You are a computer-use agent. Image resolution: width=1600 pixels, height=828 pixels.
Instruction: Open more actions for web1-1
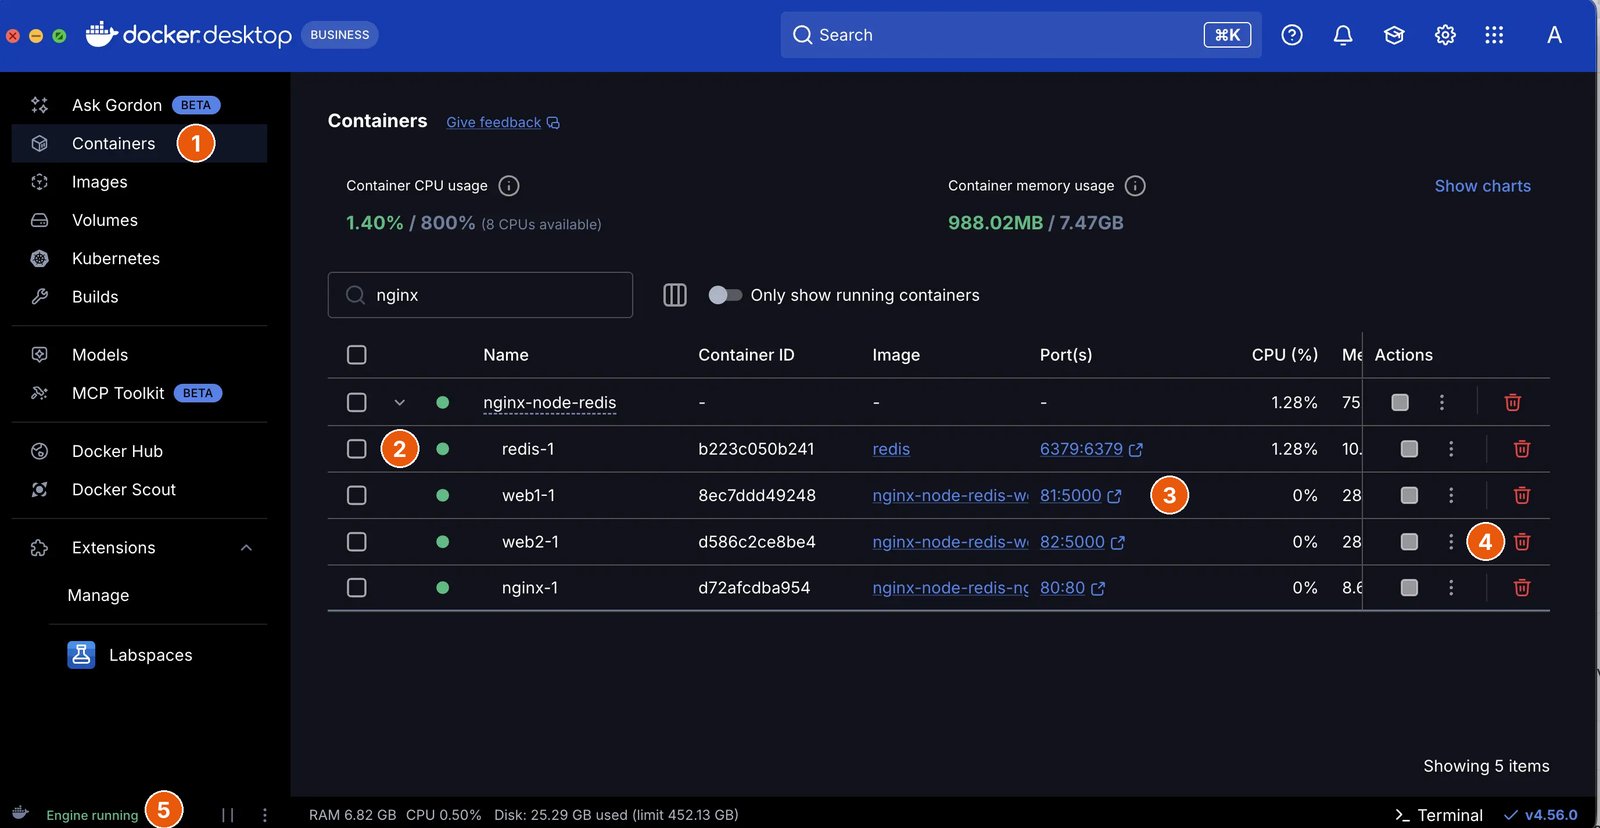point(1451,495)
